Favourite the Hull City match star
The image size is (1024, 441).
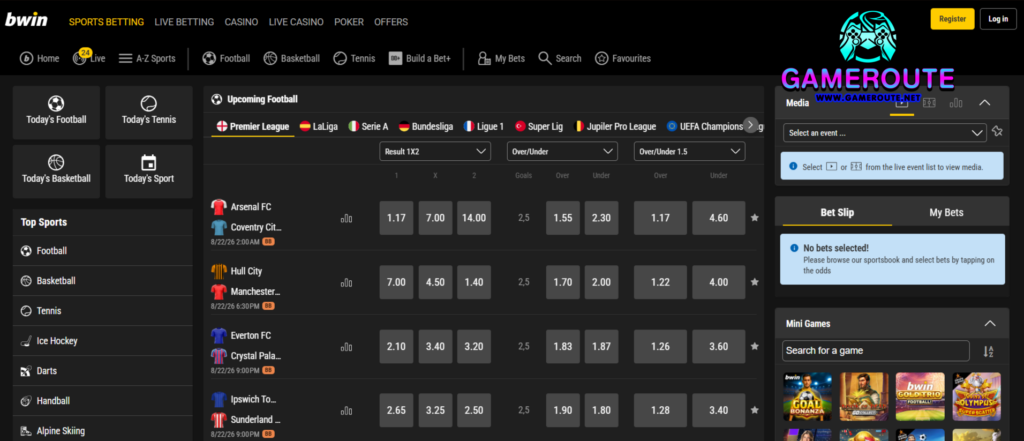pos(755,282)
